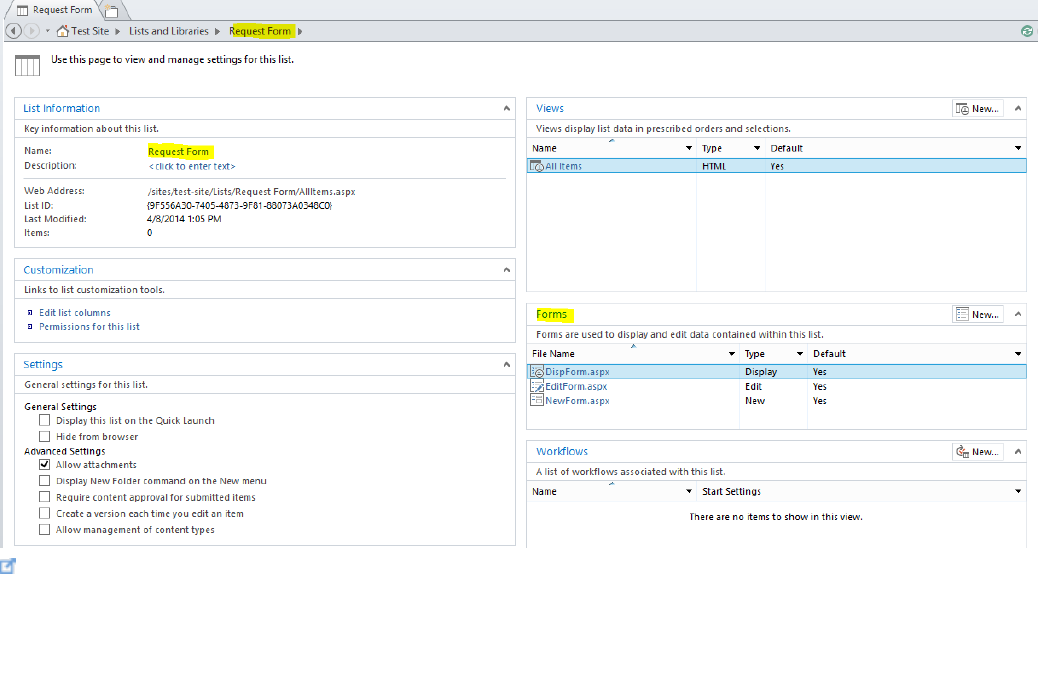Image resolution: width=1038 pixels, height=682 pixels.
Task: Expand arrow after Test Site breadcrumb
Action: coord(117,31)
